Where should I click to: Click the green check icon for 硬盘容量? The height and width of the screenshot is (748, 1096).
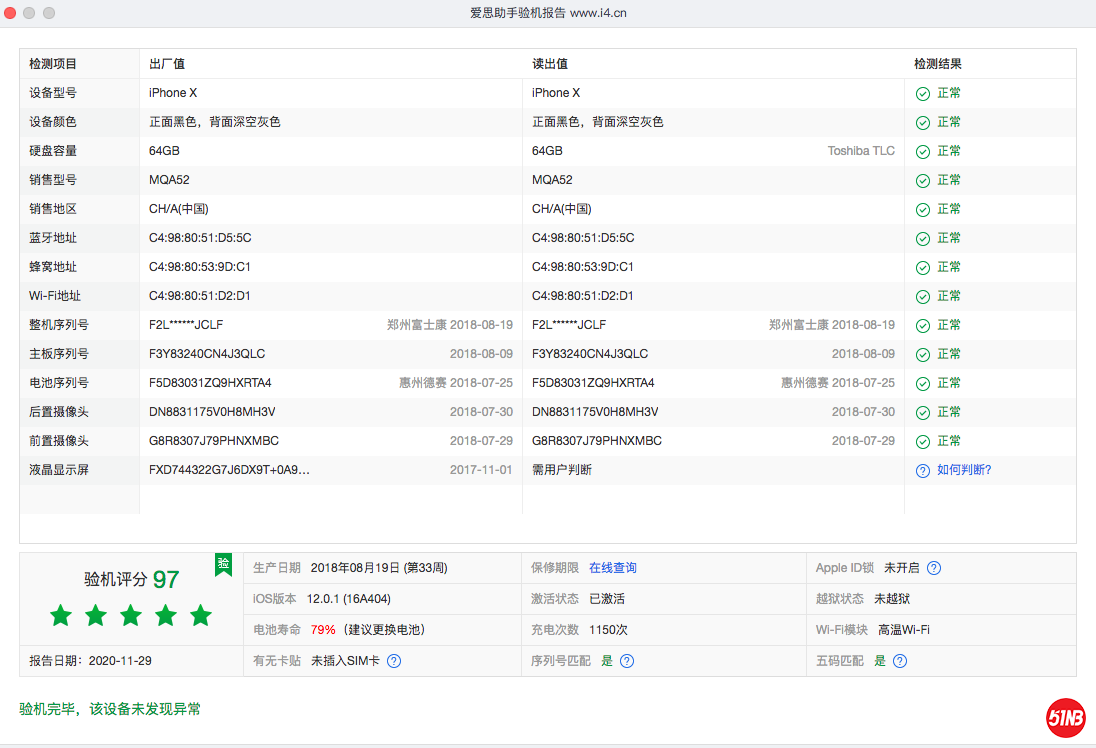click(923, 151)
